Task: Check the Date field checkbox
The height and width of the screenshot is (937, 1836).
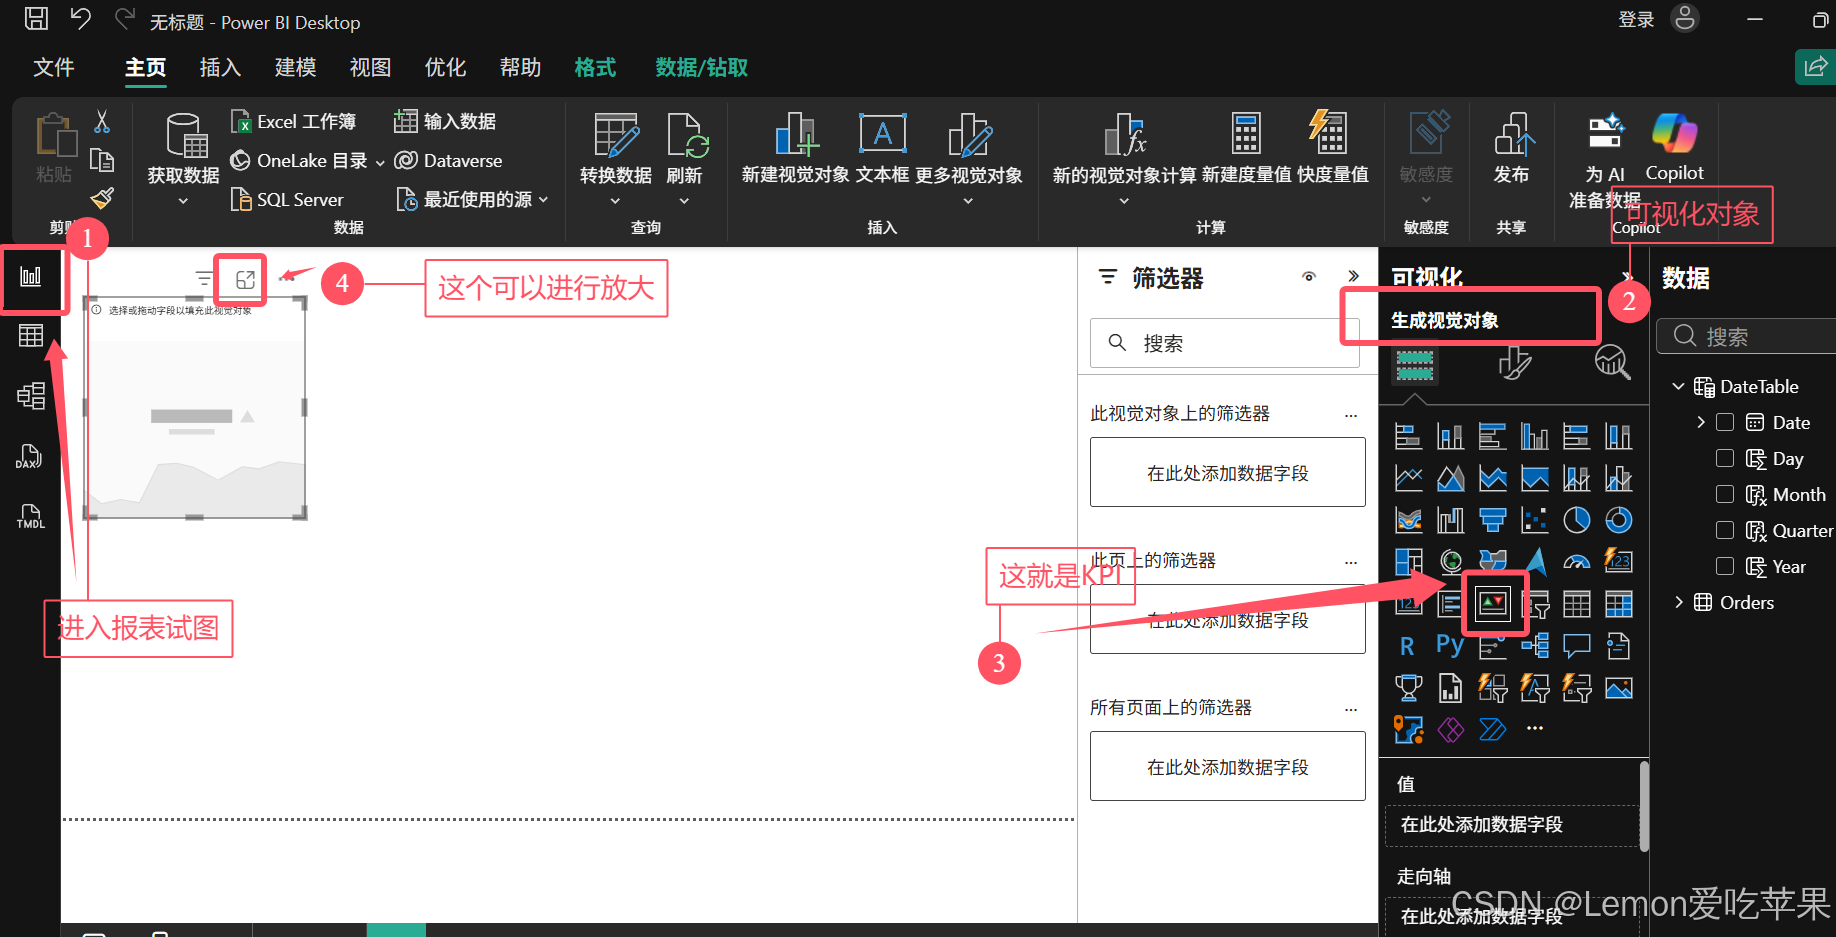Action: 1725,422
